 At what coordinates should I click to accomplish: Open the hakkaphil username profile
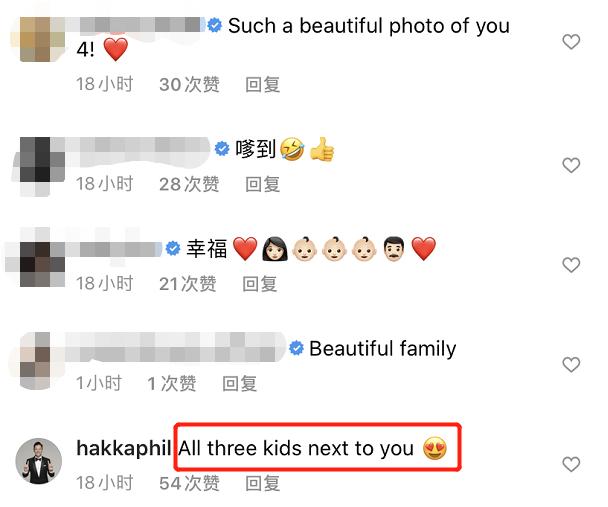point(124,448)
